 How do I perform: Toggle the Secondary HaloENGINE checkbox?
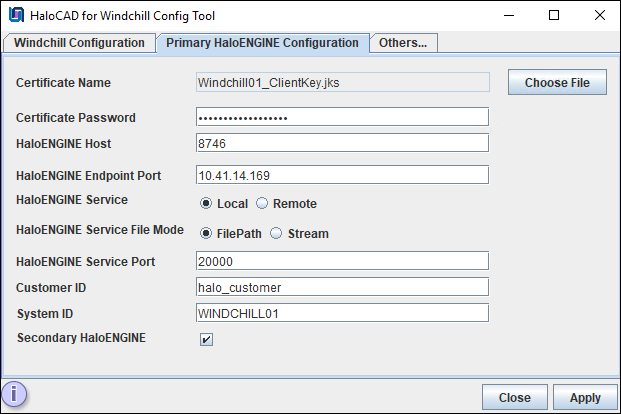pyautogui.click(x=206, y=339)
